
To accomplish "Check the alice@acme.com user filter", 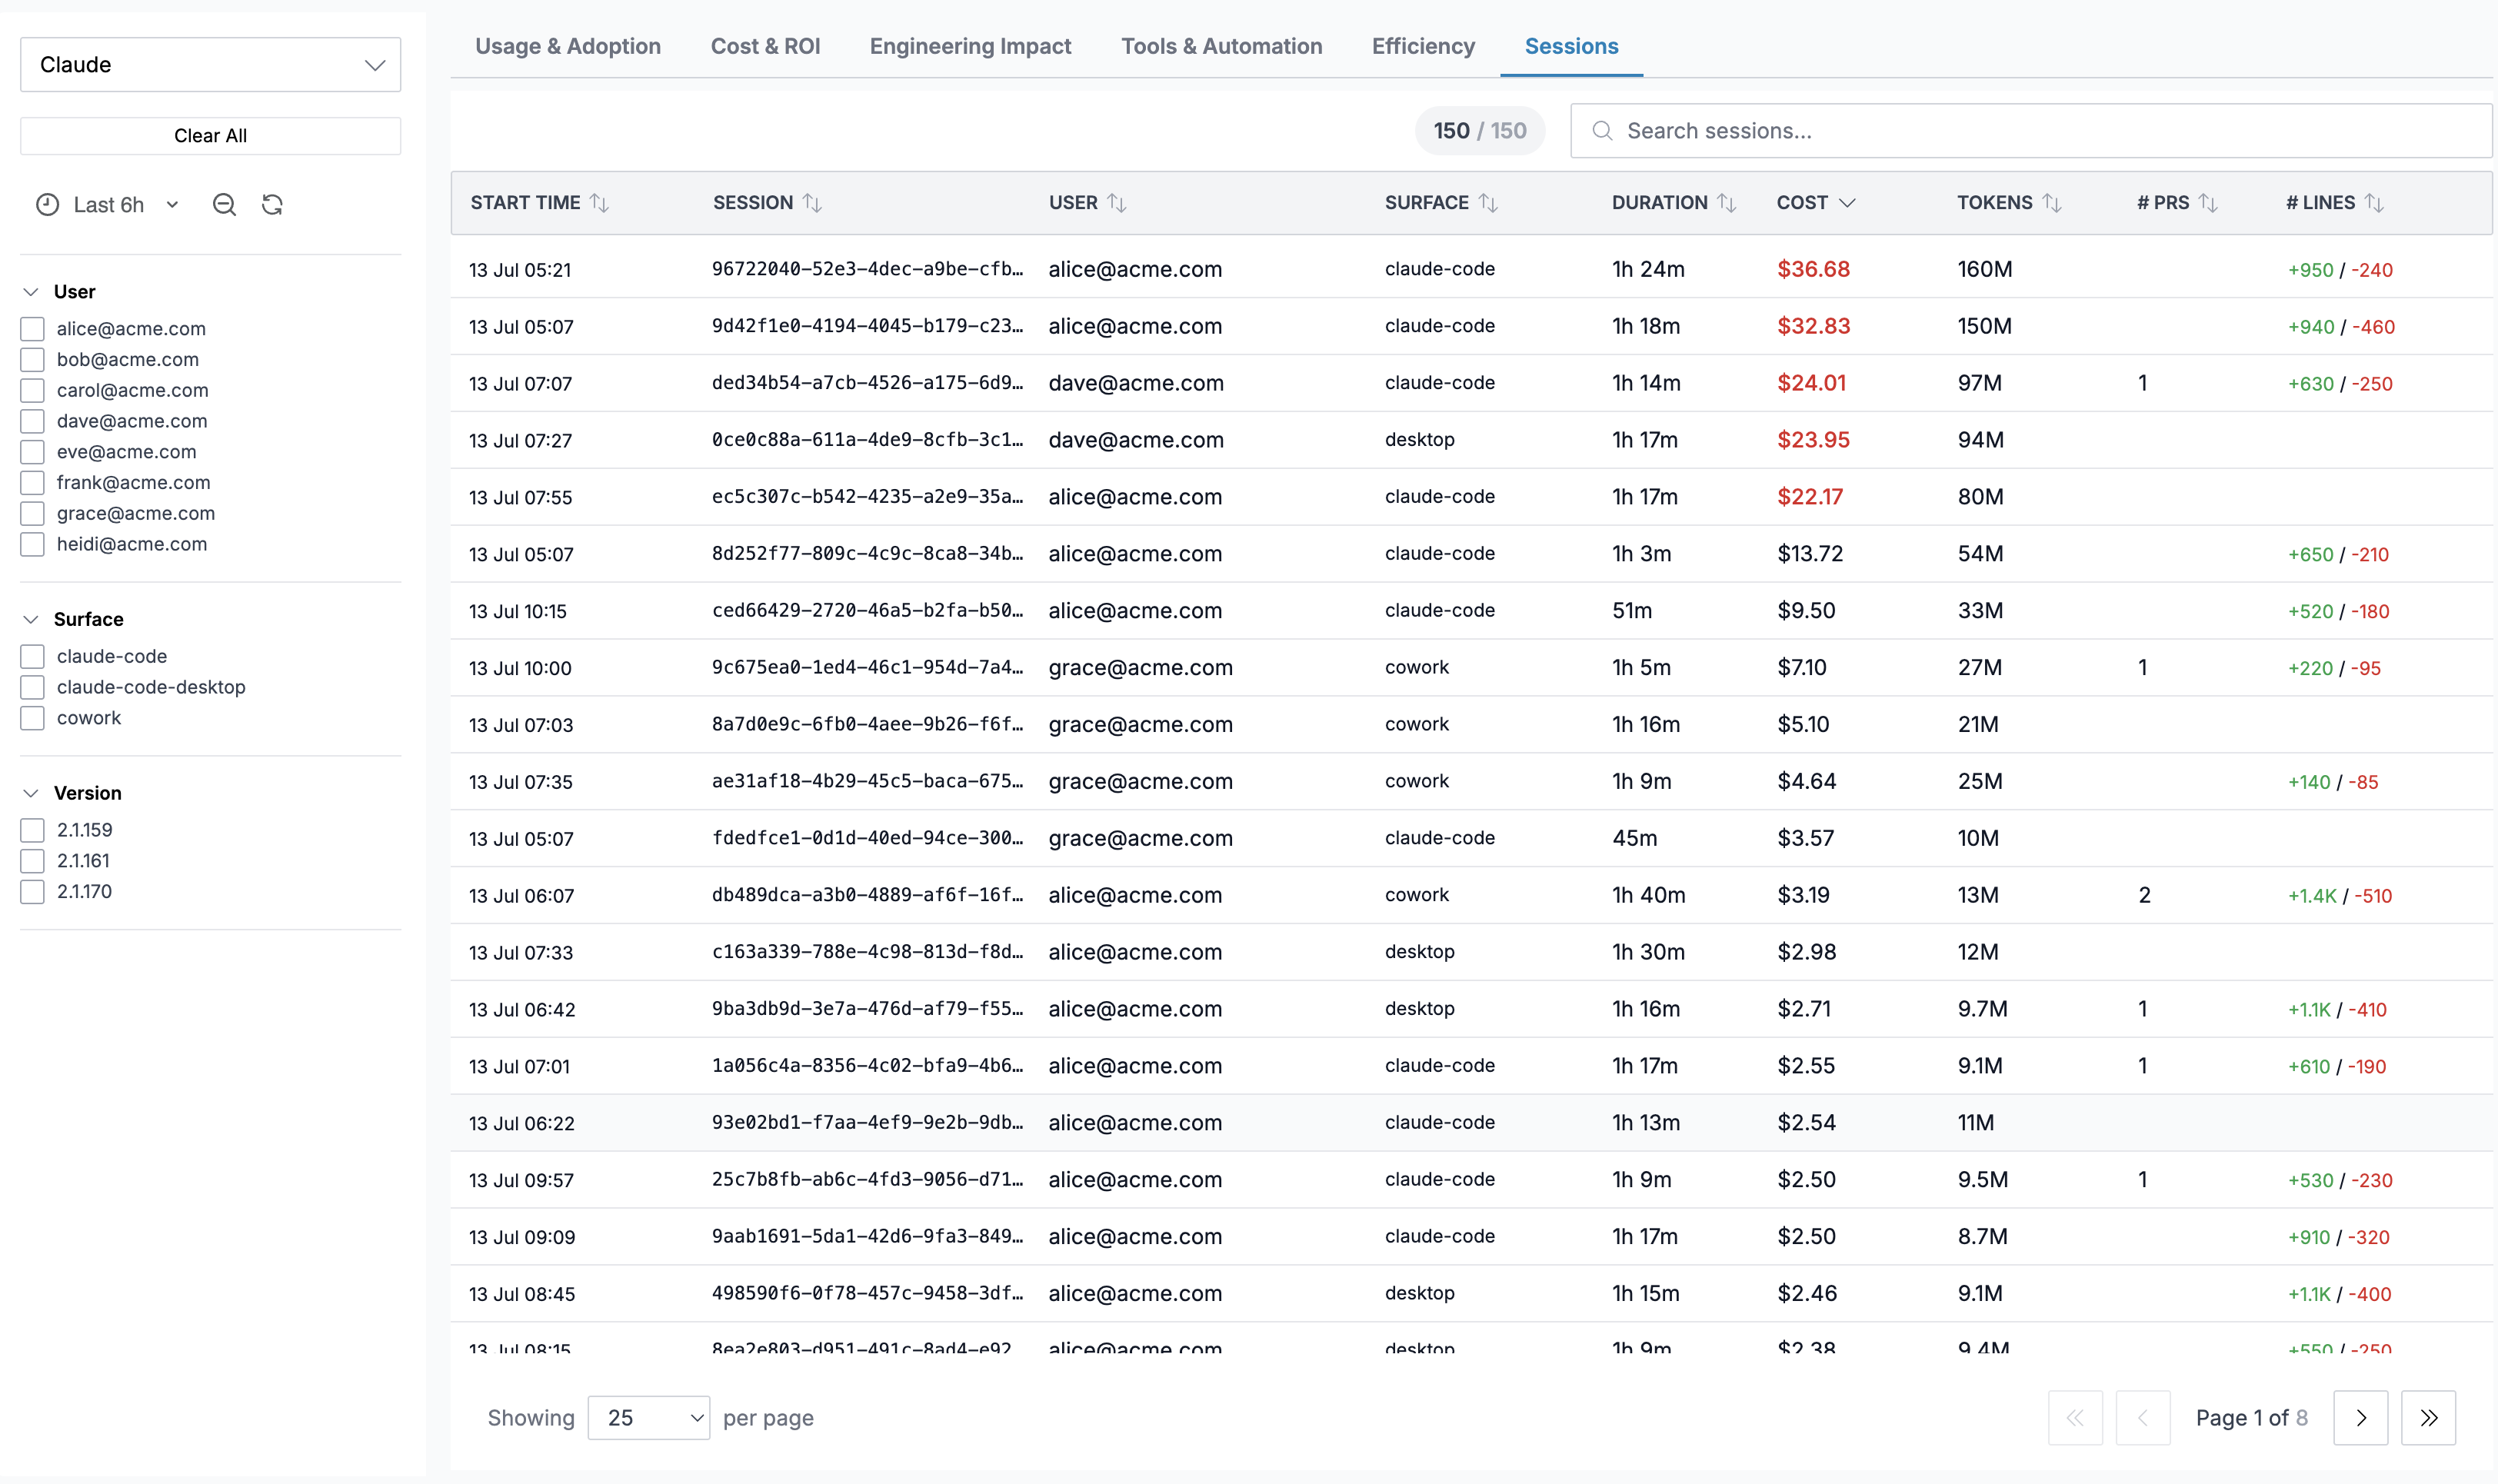I will coord(33,329).
